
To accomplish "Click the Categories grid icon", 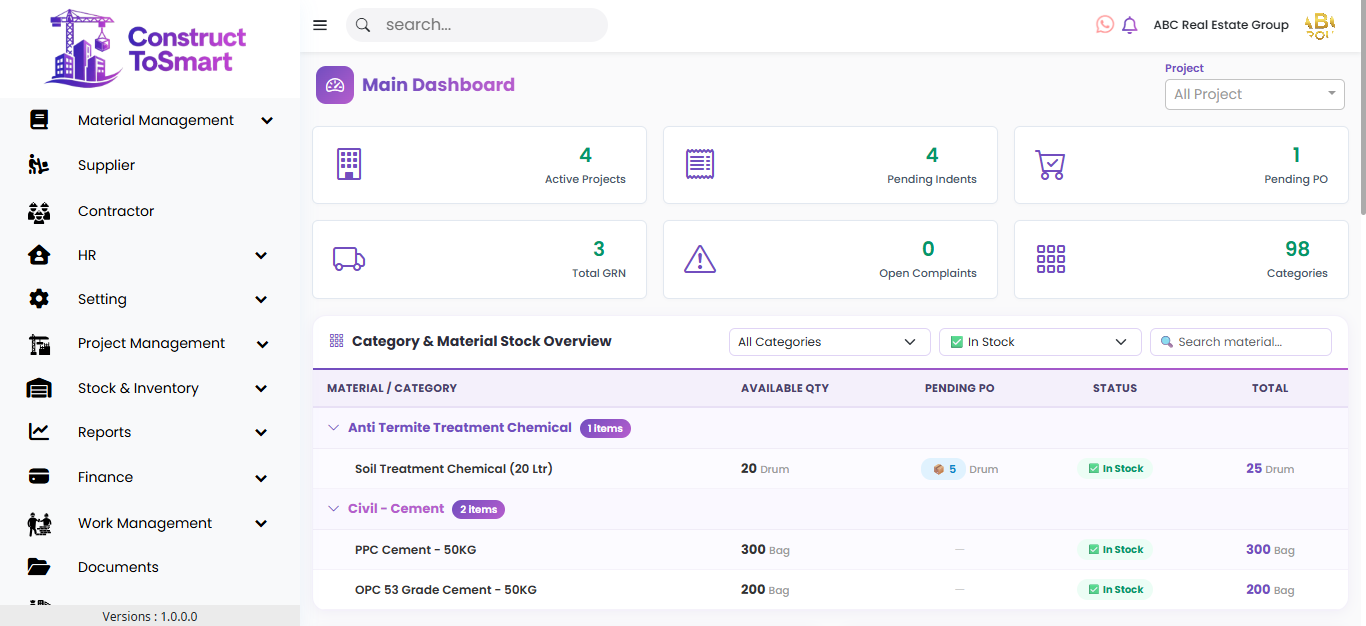I will [1051, 259].
